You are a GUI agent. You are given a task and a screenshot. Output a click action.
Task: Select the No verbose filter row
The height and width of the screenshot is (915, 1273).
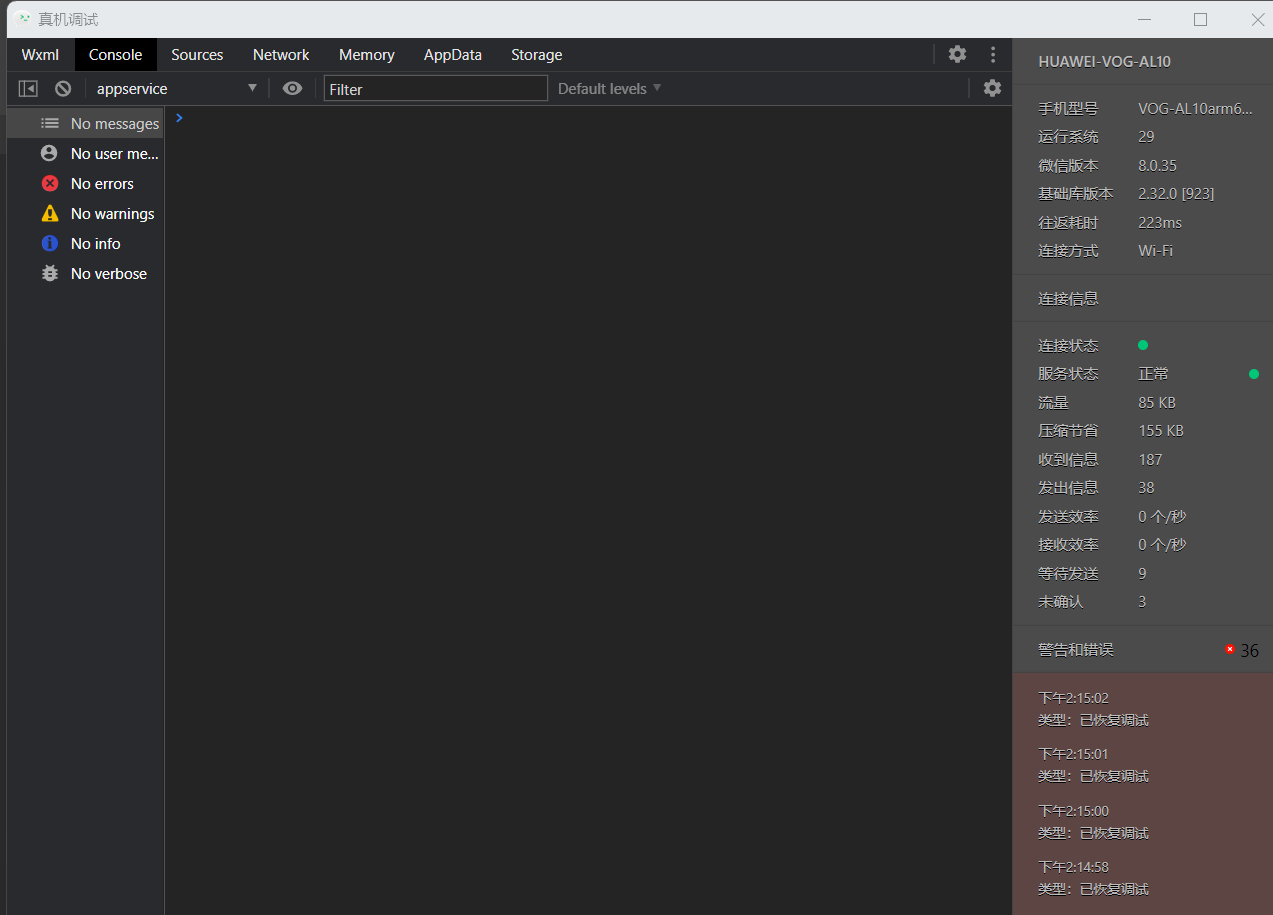(85, 274)
